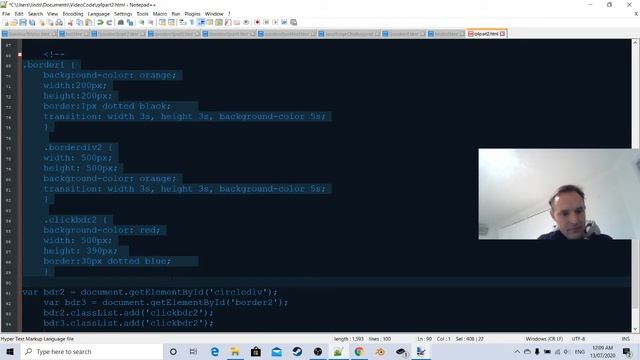This screenshot has height=360, width=640.
Task: Cut selection with the scissors icon
Action: [x=70, y=22]
